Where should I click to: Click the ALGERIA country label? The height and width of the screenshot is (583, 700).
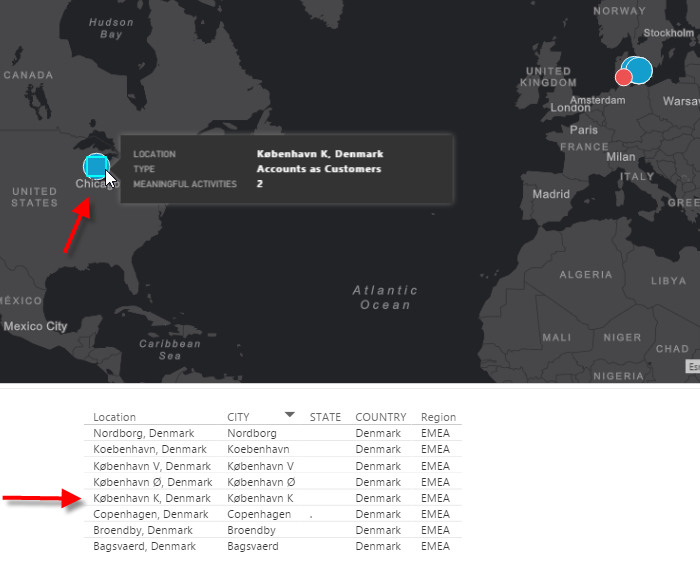586,275
